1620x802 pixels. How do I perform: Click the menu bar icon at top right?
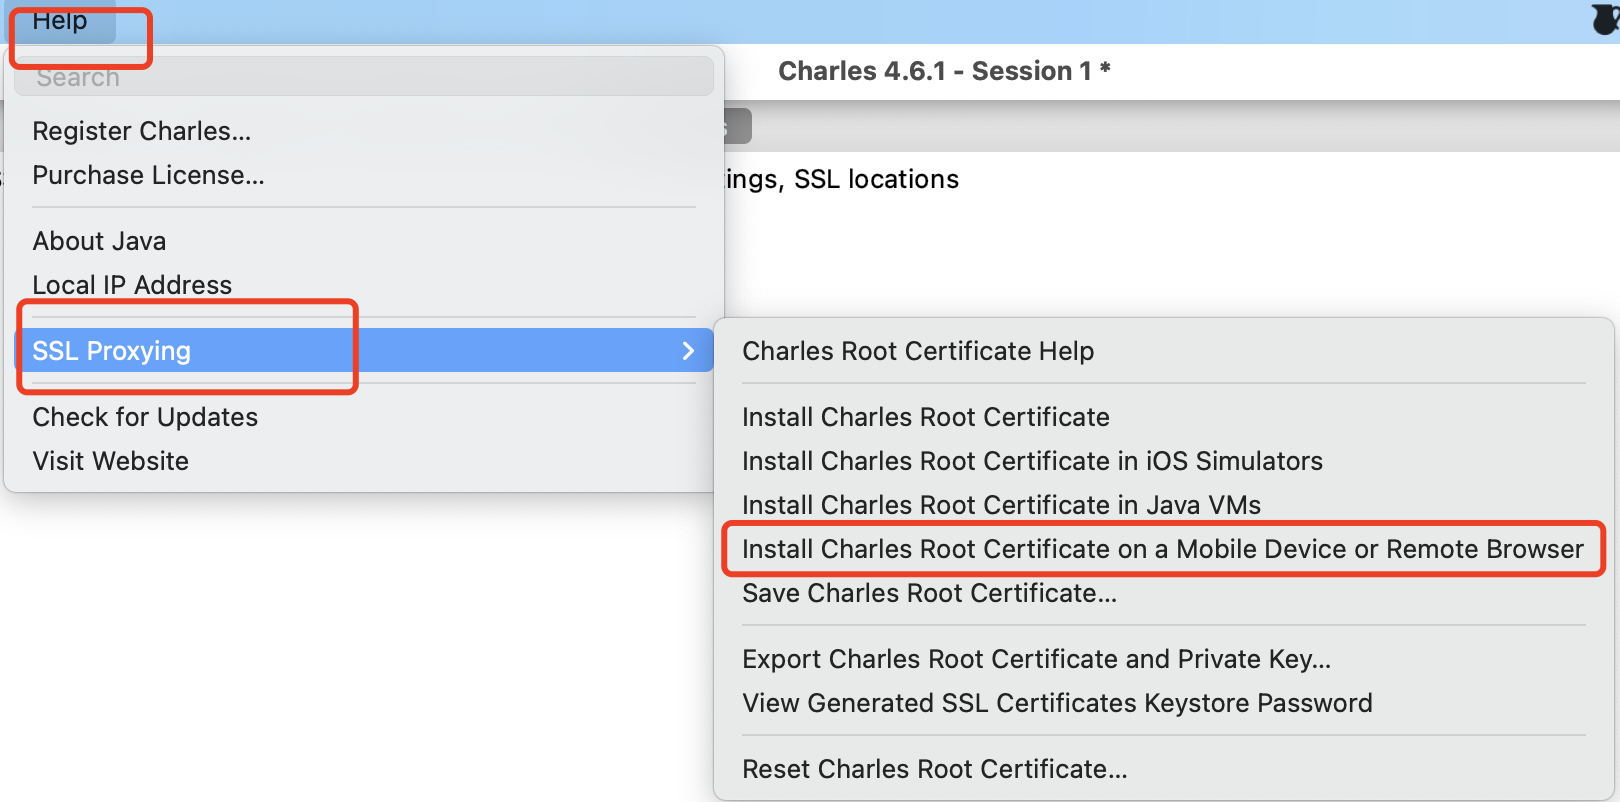click(x=1606, y=20)
